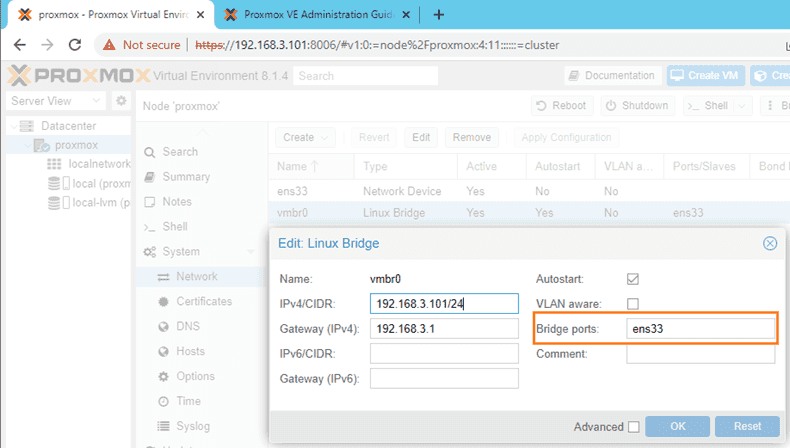Image resolution: width=790 pixels, height=448 pixels.
Task: Enable the Advanced checkbox
Action: pos(634,427)
